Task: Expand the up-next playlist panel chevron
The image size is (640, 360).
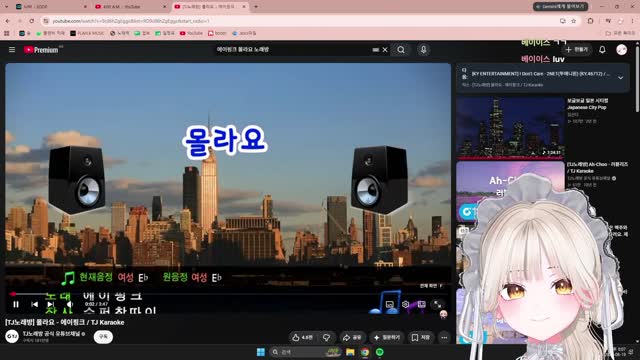Action: [x=620, y=78]
